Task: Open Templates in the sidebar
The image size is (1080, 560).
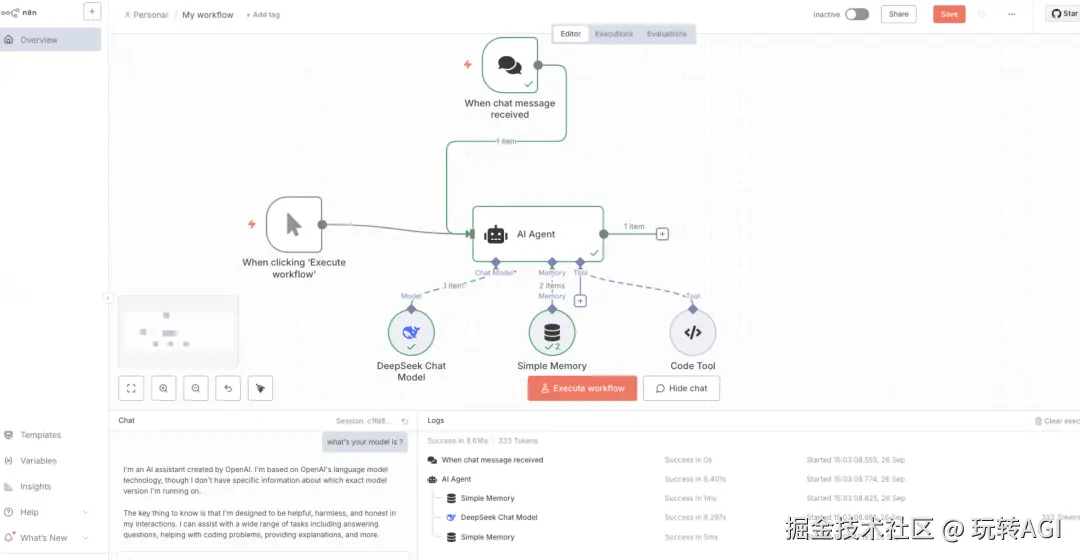Action: (41, 435)
